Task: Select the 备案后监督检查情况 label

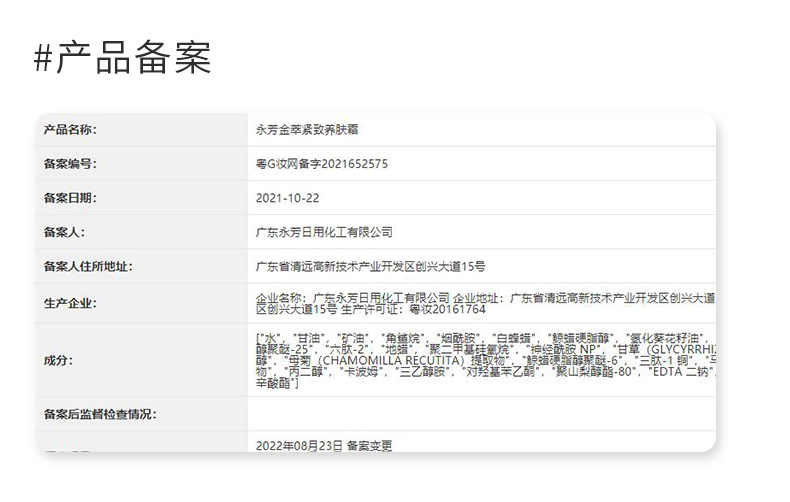Action: coord(100,414)
